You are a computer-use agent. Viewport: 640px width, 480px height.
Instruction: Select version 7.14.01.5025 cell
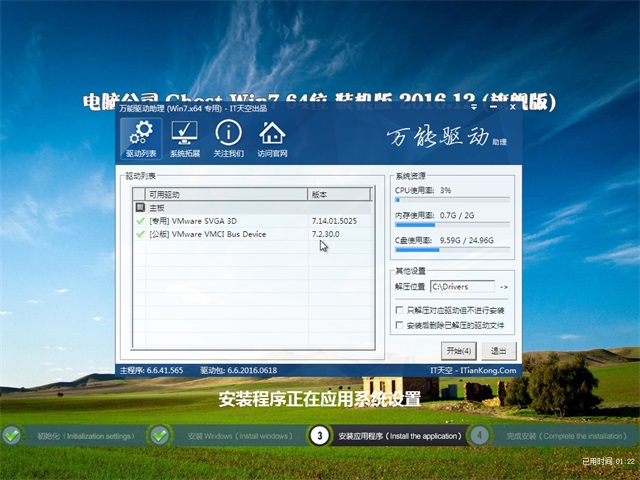pyautogui.click(x=334, y=221)
